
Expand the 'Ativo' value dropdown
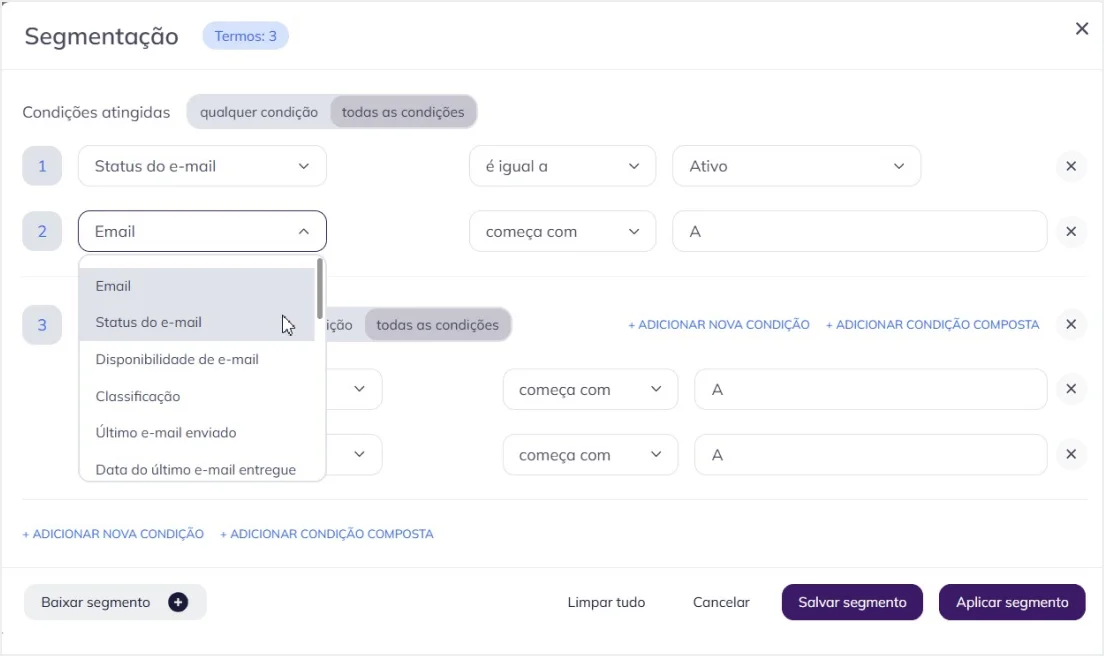796,166
